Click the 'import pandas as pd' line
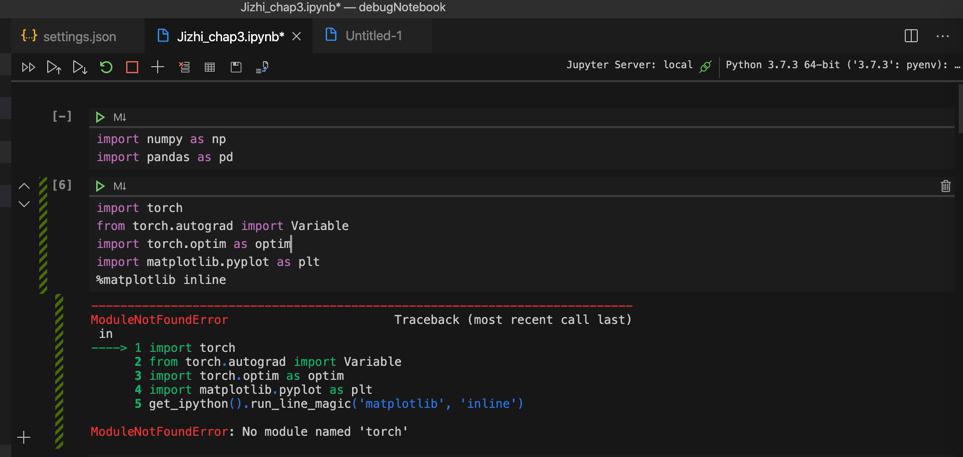 pyautogui.click(x=165, y=157)
